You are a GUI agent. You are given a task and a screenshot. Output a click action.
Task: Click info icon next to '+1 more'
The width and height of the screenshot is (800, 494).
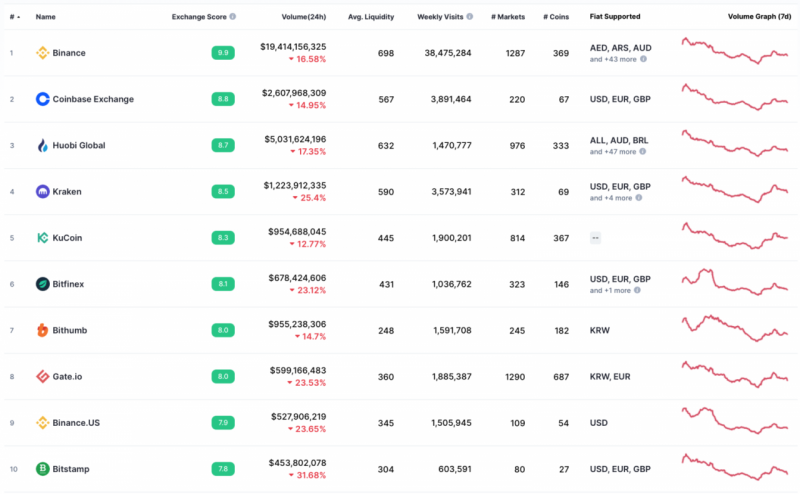(x=637, y=290)
